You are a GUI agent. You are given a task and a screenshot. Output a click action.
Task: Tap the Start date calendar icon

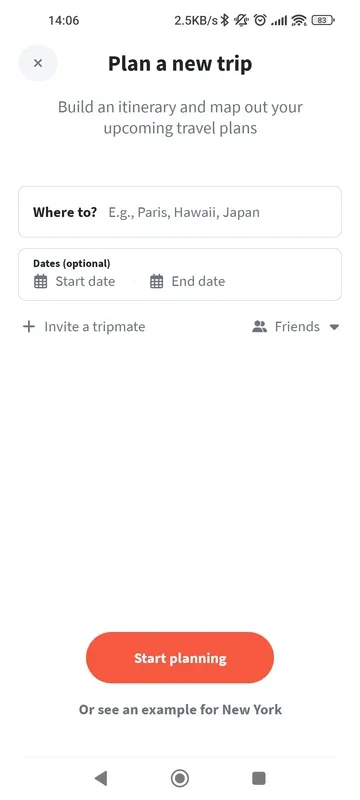click(x=40, y=281)
